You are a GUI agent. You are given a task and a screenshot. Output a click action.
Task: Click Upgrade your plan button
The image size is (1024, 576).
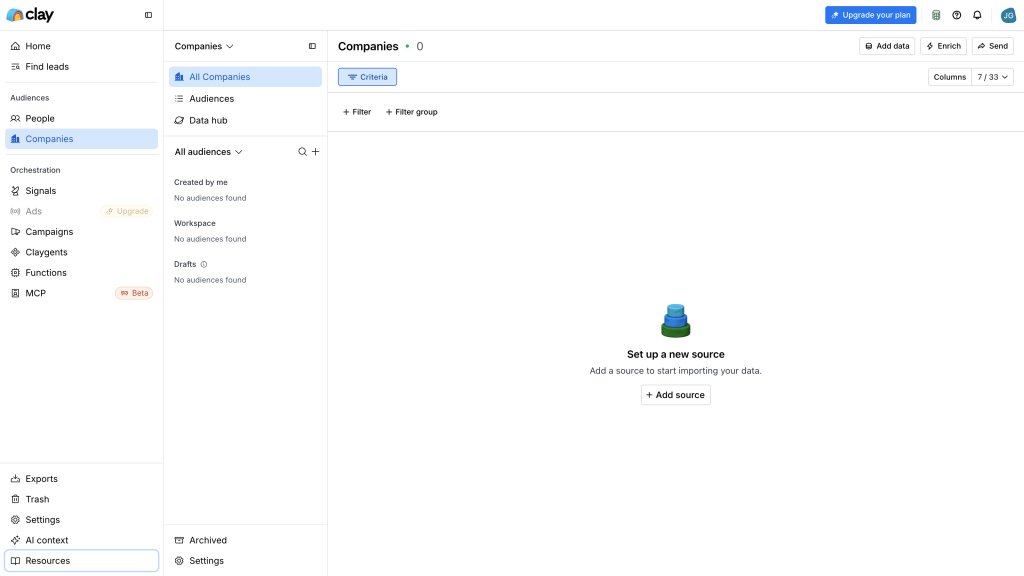(871, 15)
